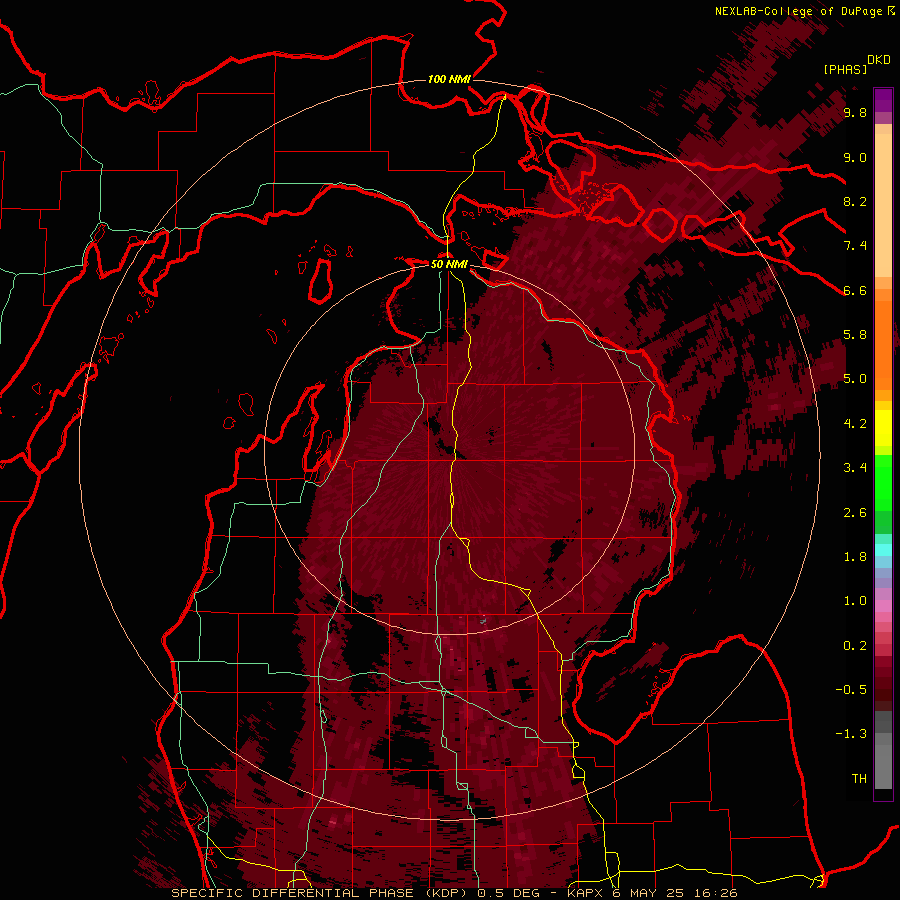Click the -0.5 scale value
This screenshot has height=900, width=900.
tap(851, 690)
